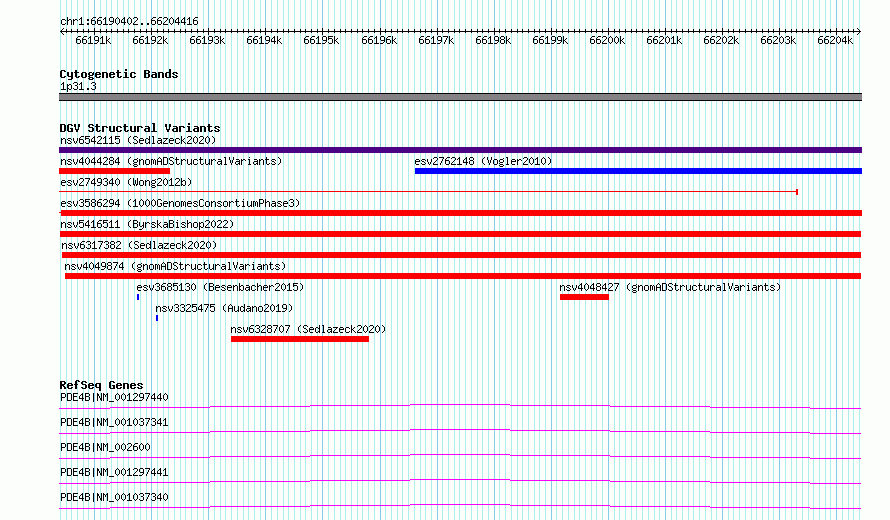Click the RefSeq Genes track title

click(x=101, y=385)
